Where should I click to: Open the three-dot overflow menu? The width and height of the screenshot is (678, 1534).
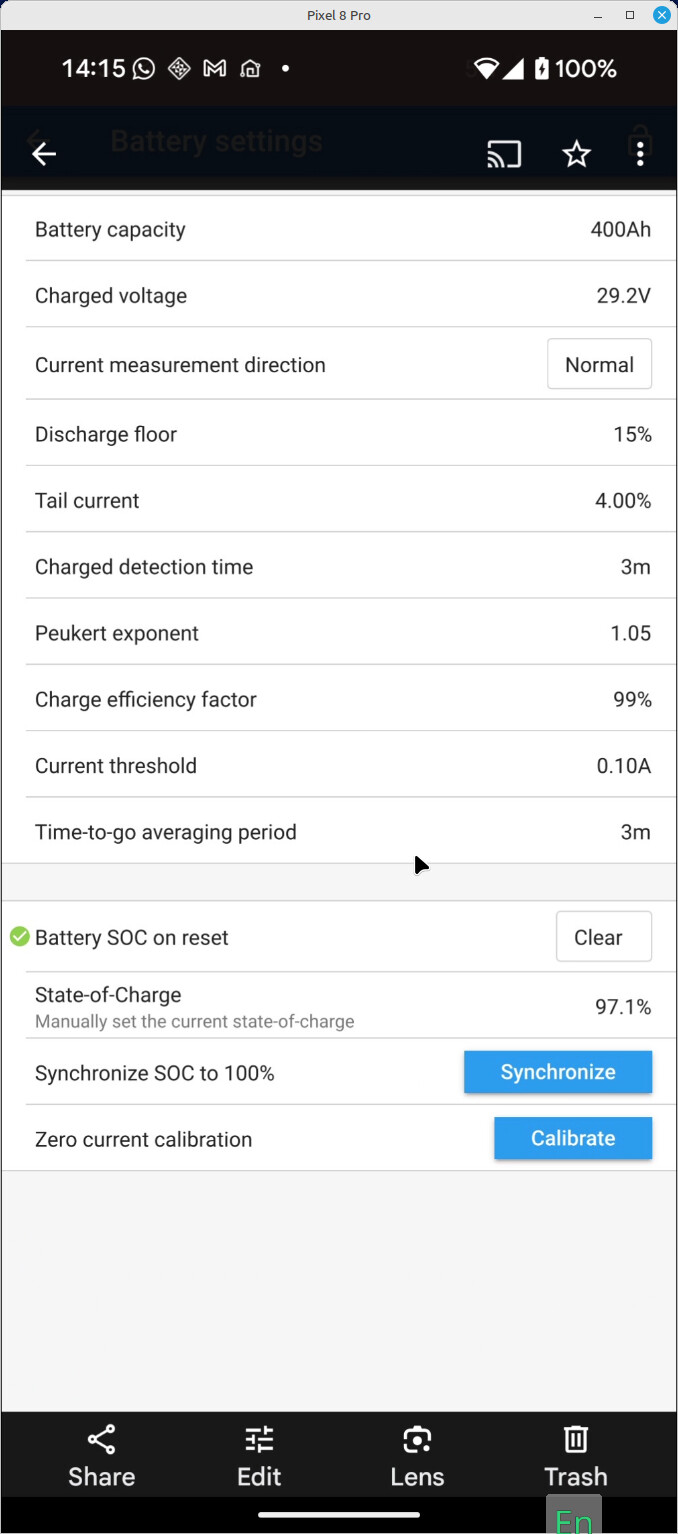(x=640, y=154)
